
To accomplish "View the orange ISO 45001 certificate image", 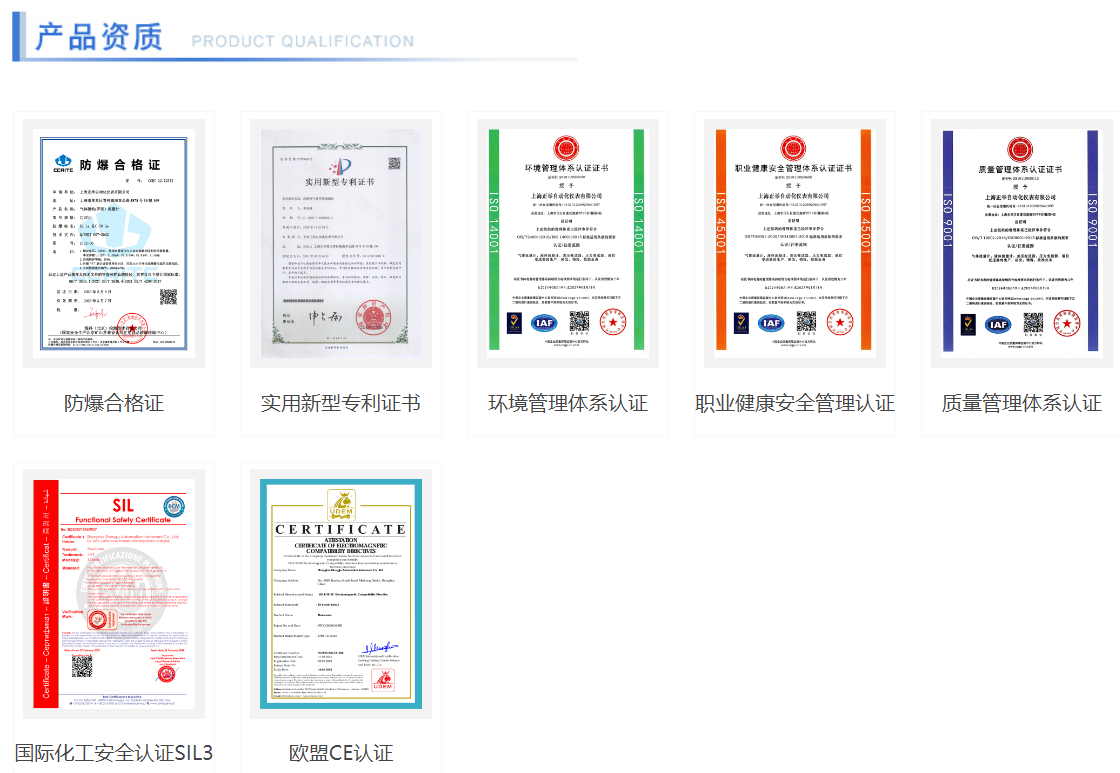I will coord(794,241).
